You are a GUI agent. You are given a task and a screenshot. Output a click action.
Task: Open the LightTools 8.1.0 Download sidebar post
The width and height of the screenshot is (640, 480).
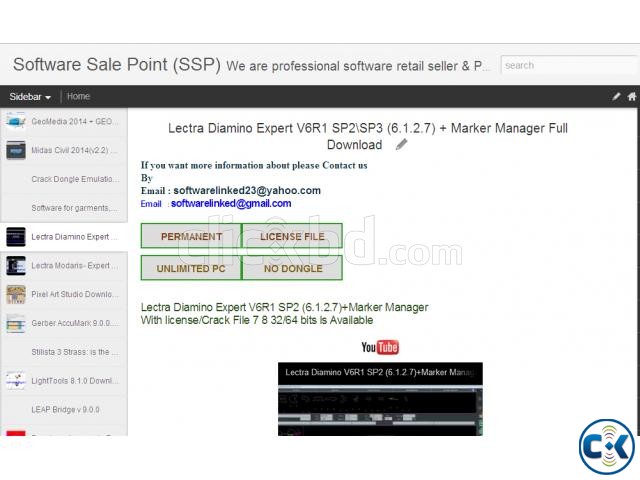64,381
